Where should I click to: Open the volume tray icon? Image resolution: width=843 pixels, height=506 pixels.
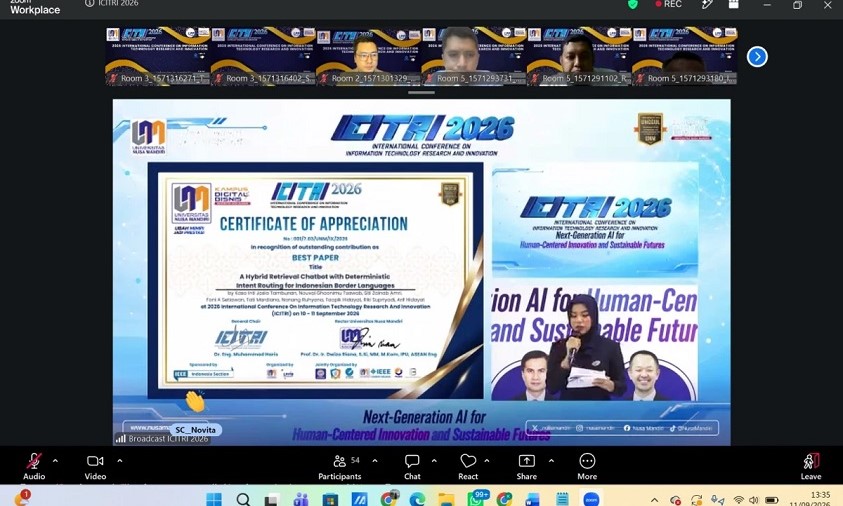point(754,500)
